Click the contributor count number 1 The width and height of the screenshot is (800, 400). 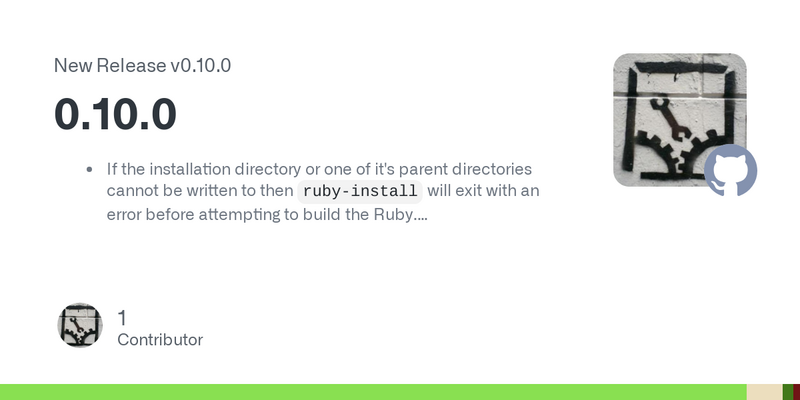[122, 318]
